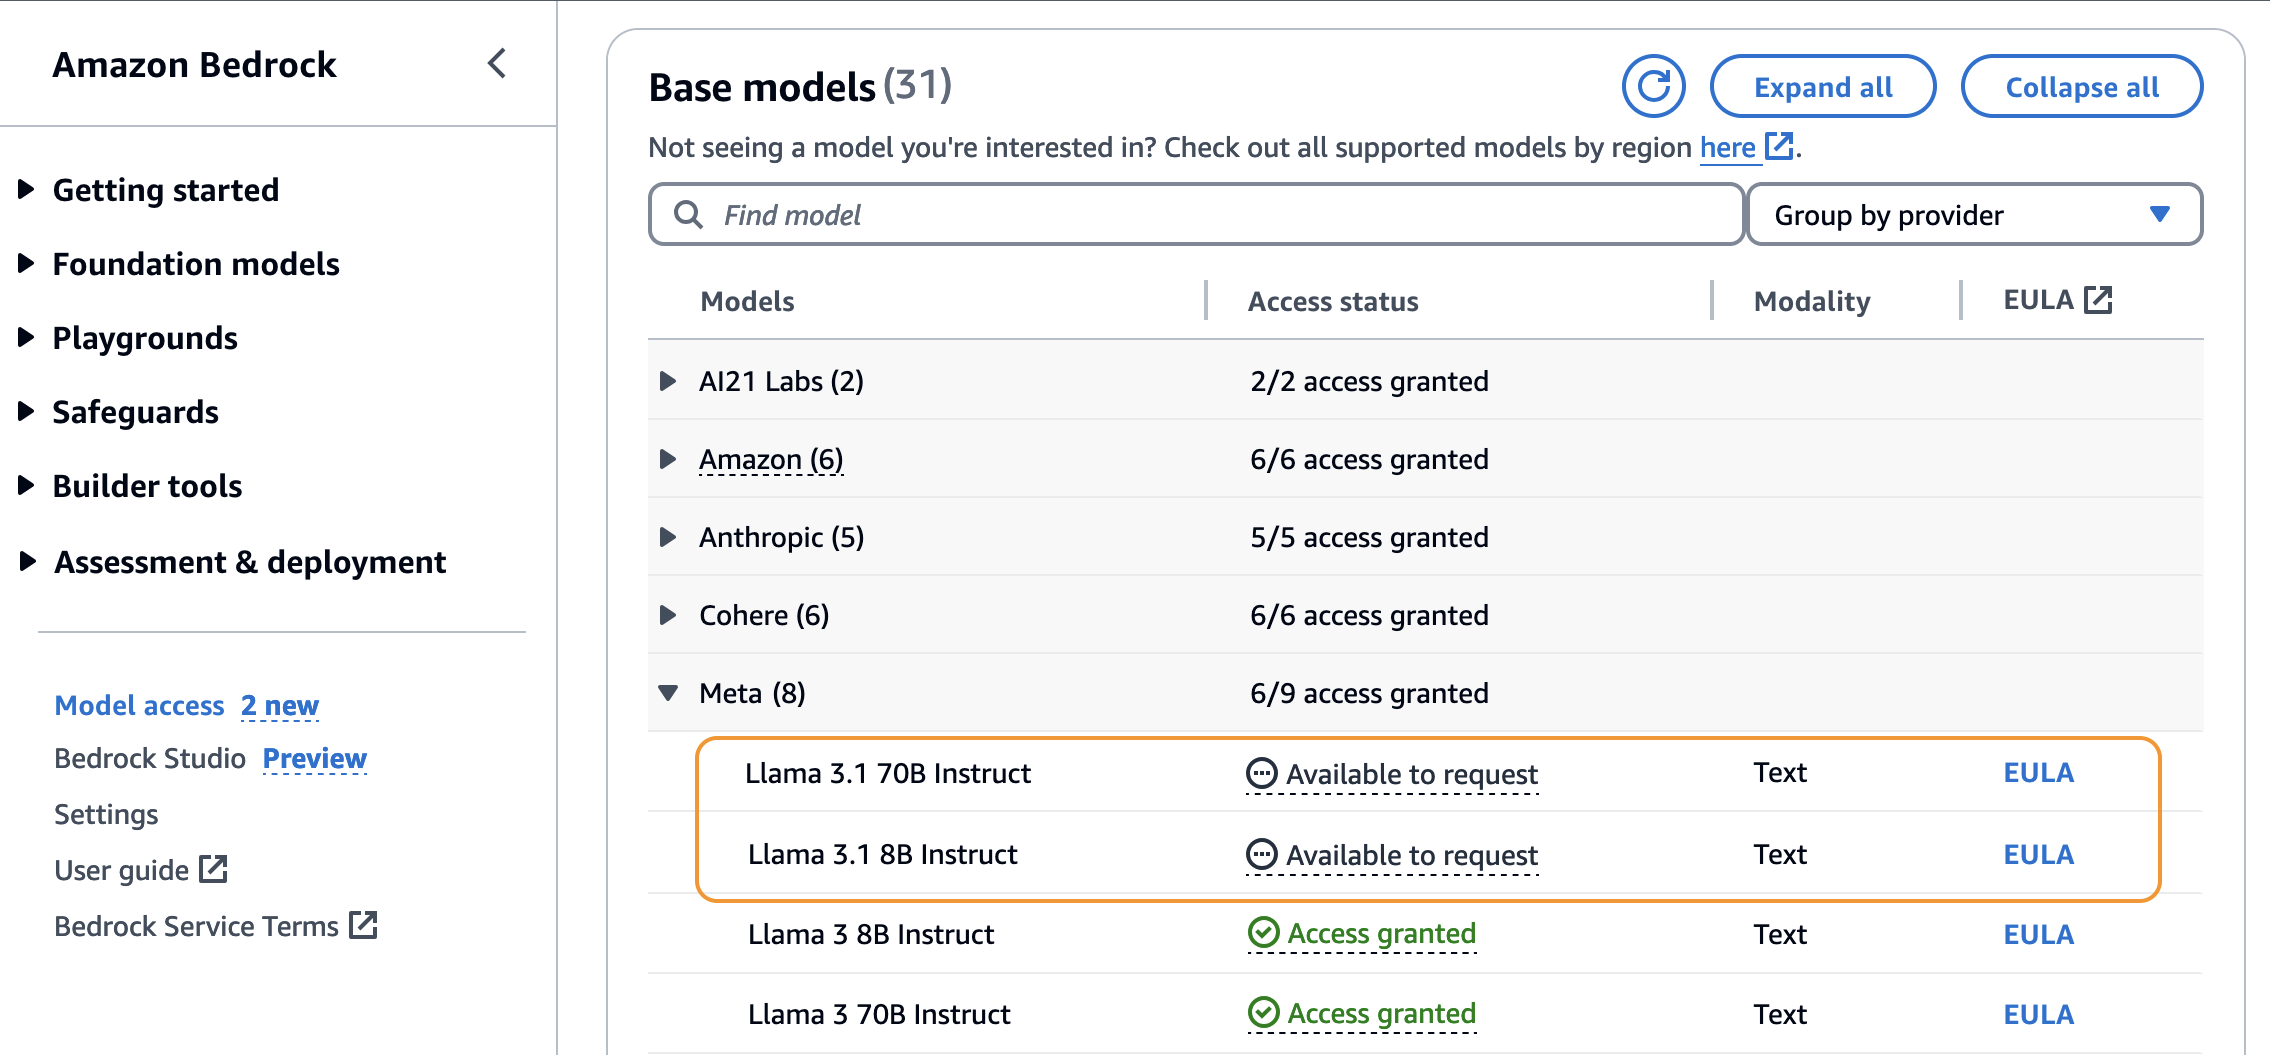Click the external link icon next to here
The height and width of the screenshot is (1055, 2270).
[1779, 147]
